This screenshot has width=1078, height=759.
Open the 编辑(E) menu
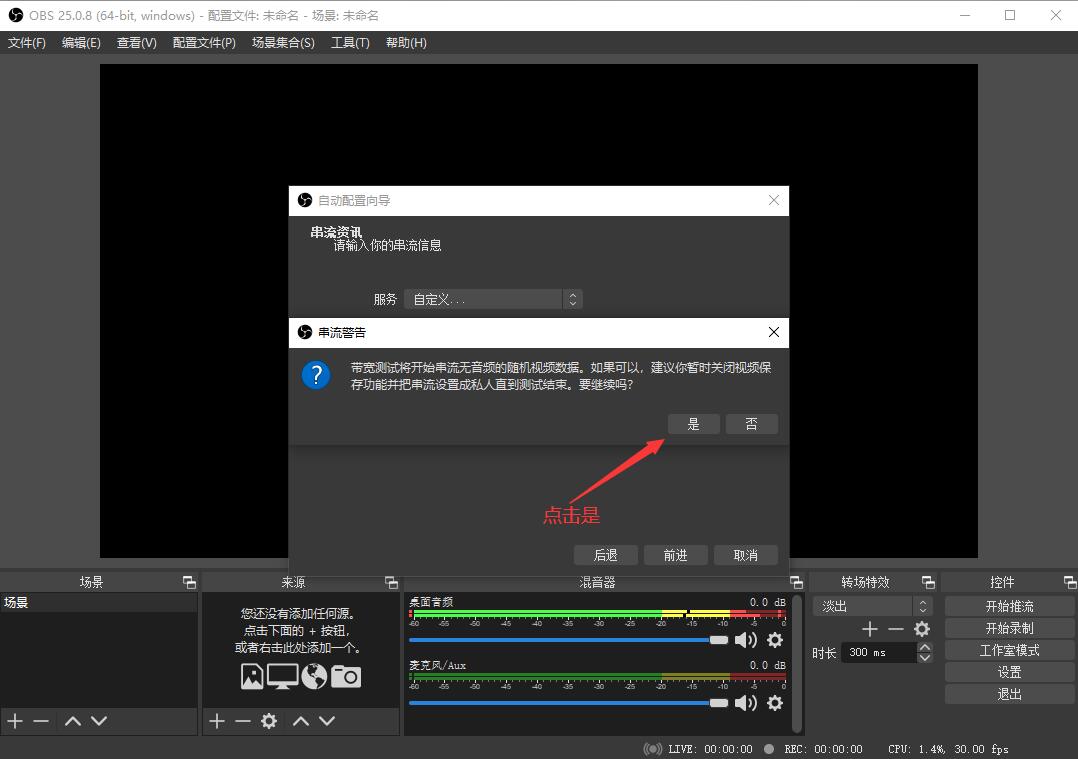(x=81, y=43)
